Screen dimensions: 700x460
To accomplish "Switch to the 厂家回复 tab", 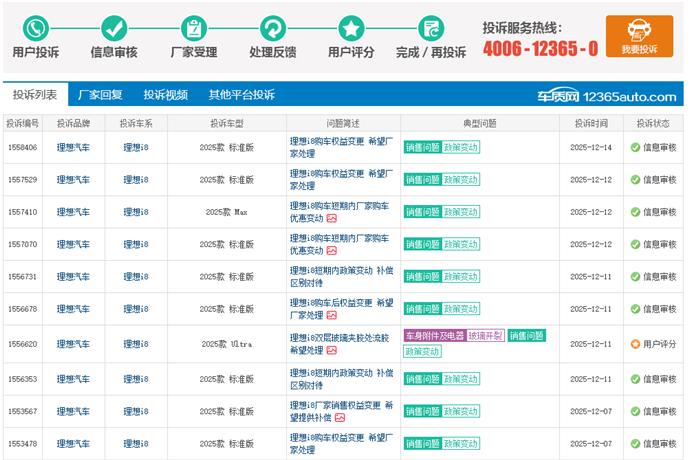I will point(100,95).
